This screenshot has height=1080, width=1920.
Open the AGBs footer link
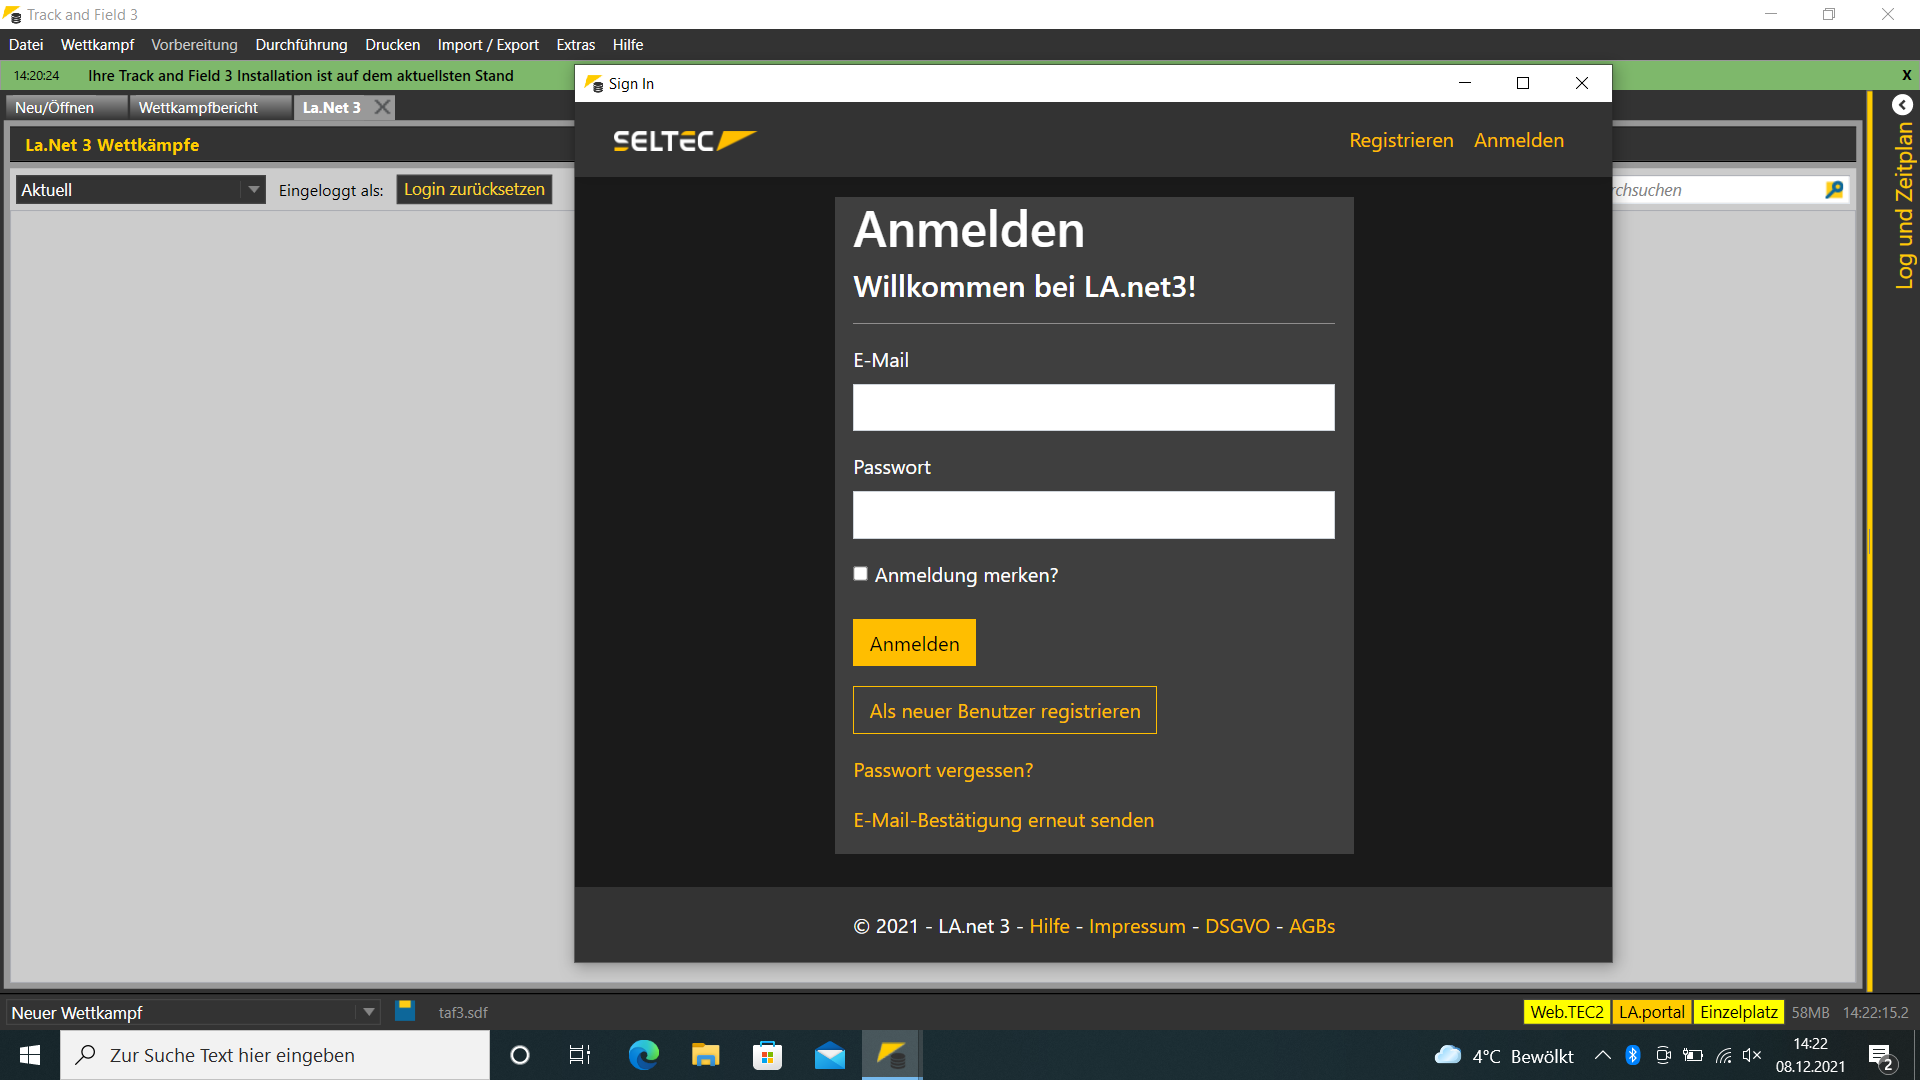pos(1312,926)
